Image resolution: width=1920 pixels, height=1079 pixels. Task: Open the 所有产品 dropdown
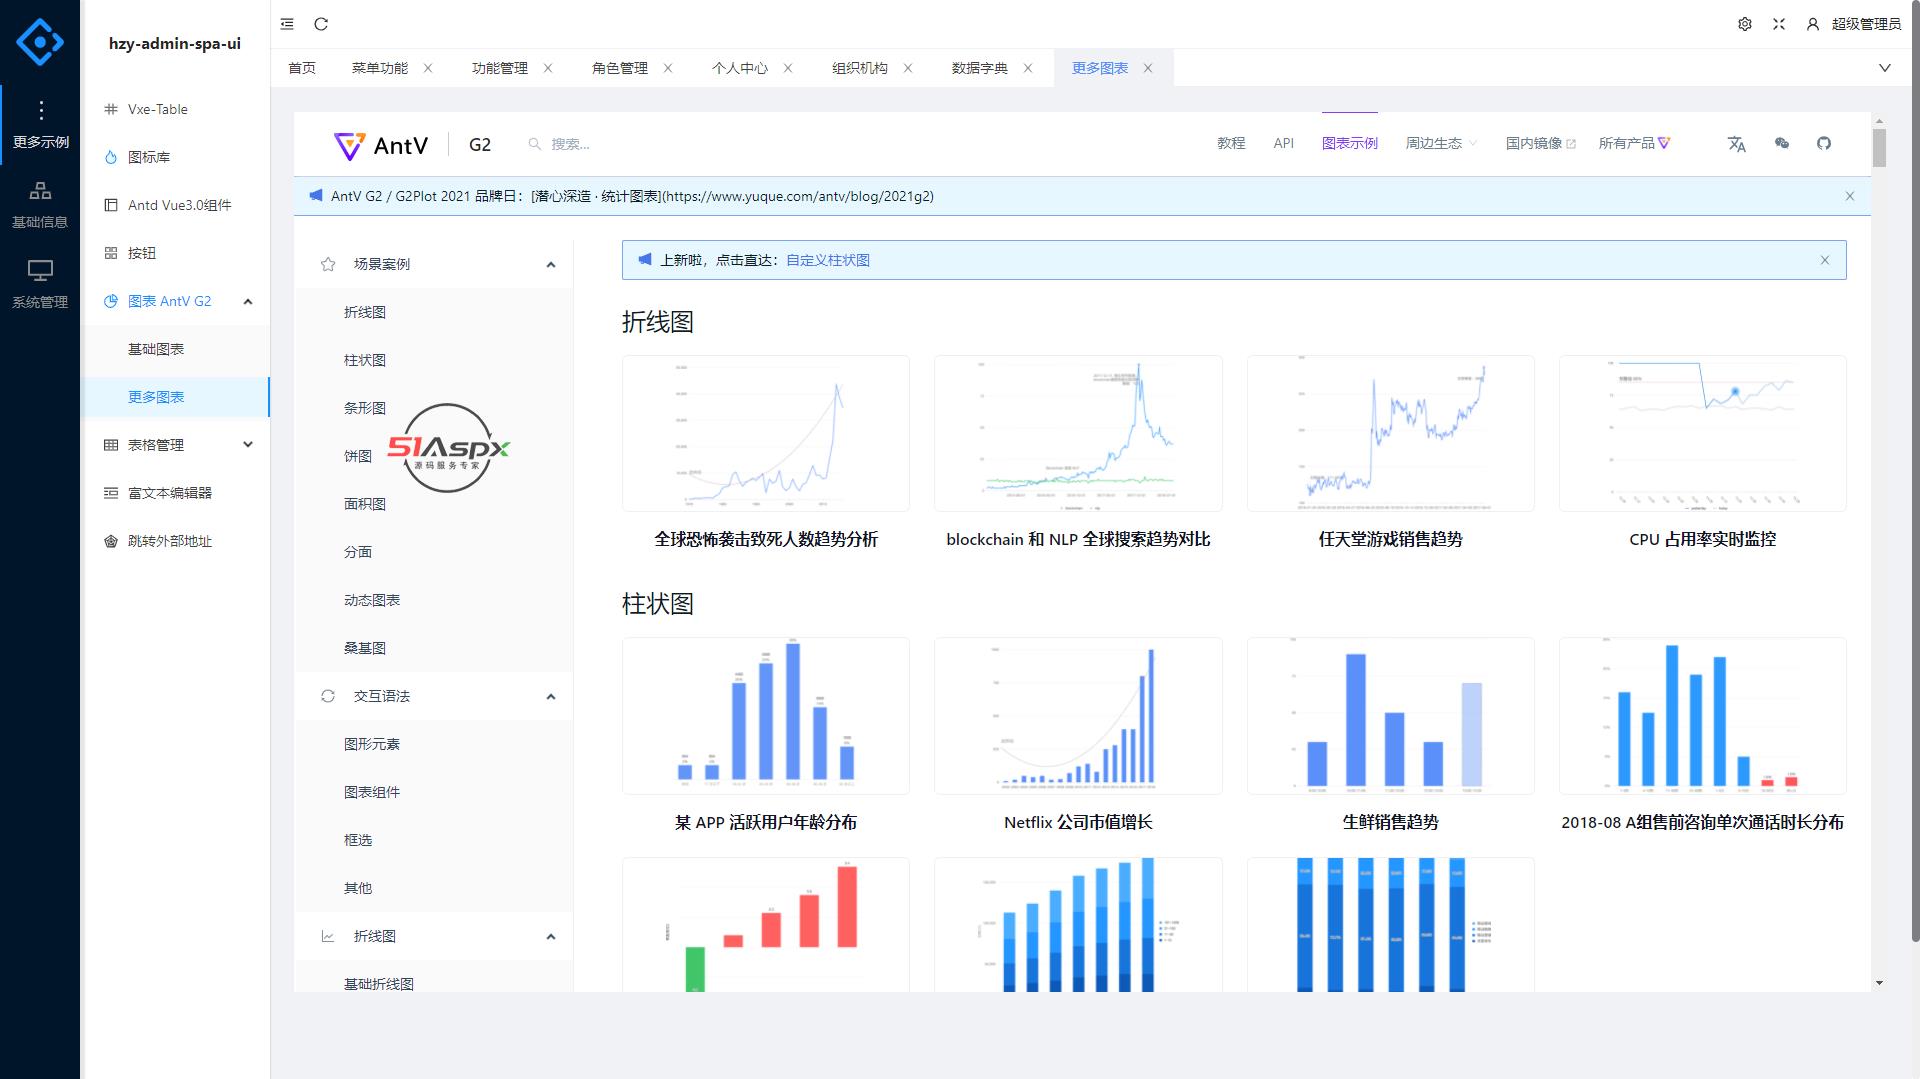point(1634,143)
